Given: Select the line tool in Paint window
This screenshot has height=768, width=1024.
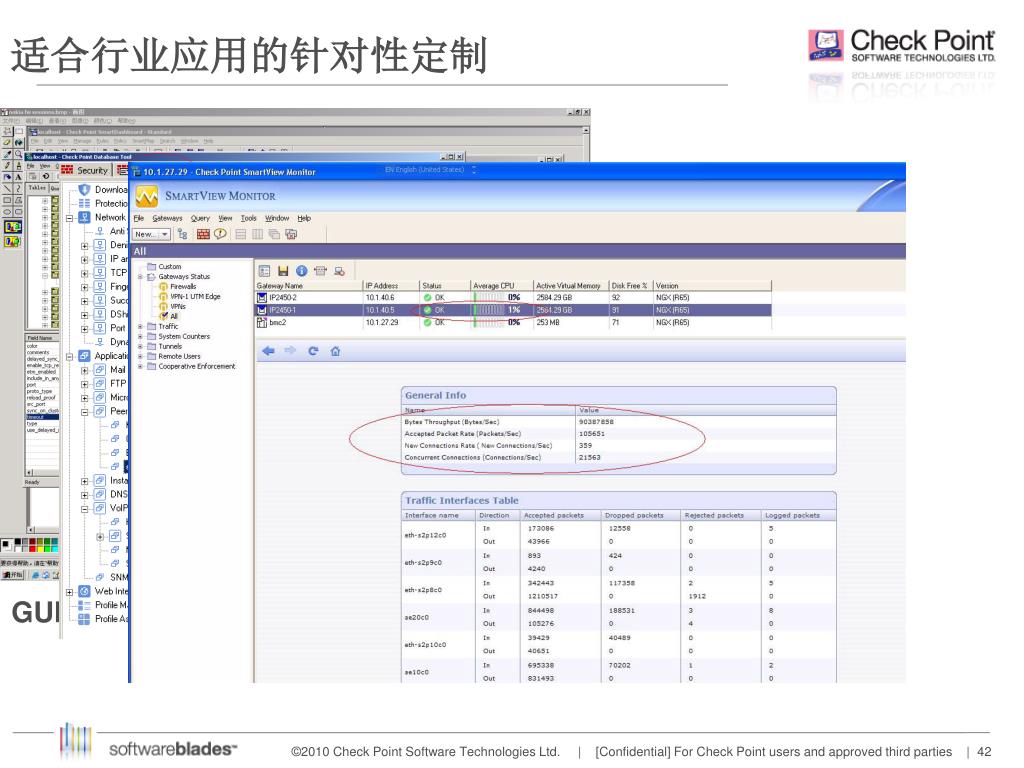Looking at the screenshot, I should (7, 188).
